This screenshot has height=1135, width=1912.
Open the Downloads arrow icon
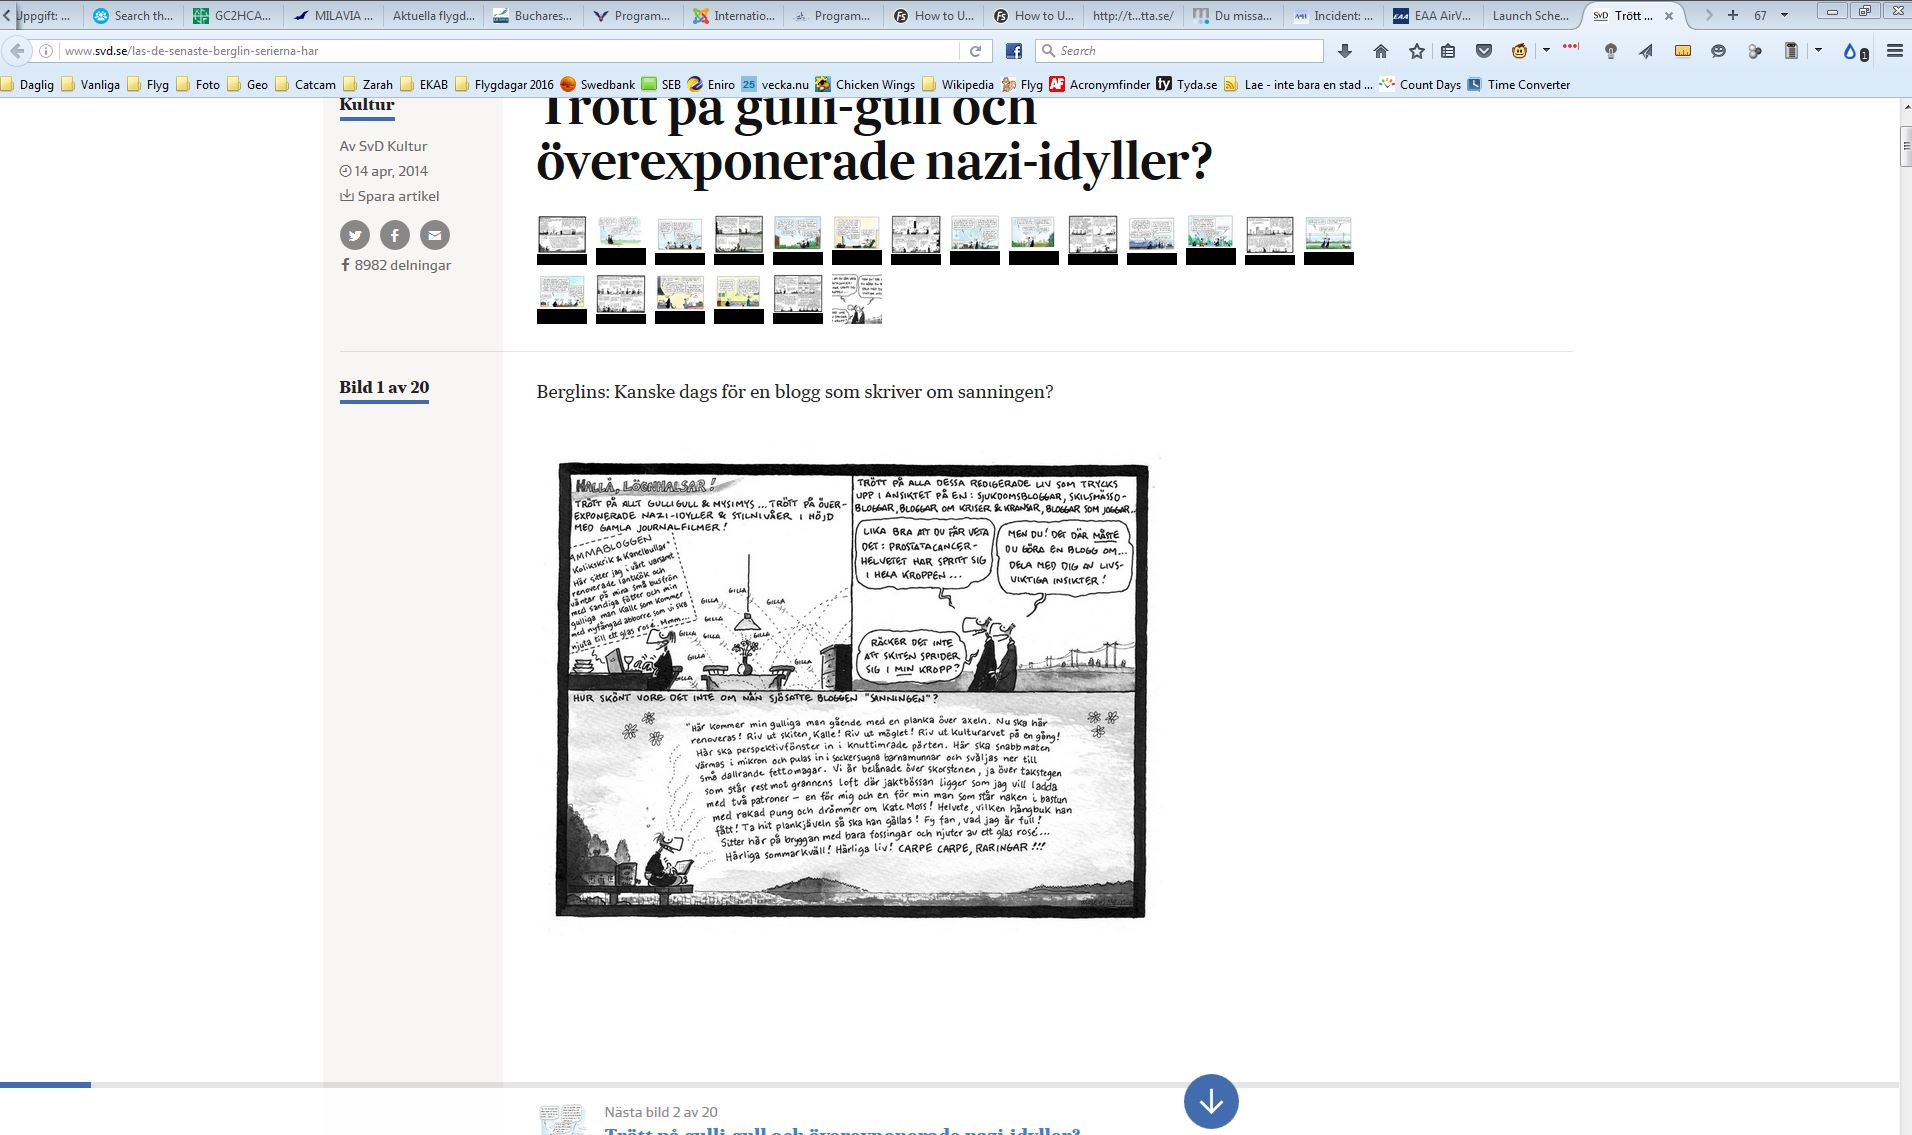[1345, 51]
